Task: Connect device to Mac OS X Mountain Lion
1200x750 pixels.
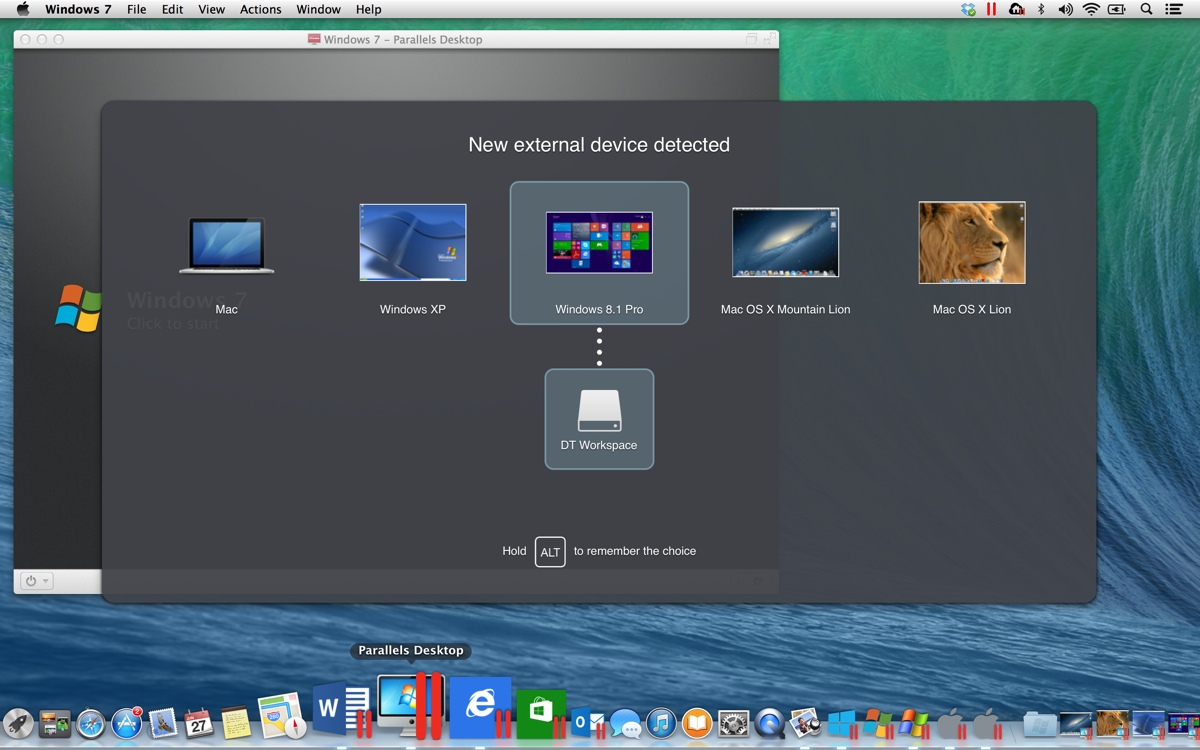Action: click(785, 243)
